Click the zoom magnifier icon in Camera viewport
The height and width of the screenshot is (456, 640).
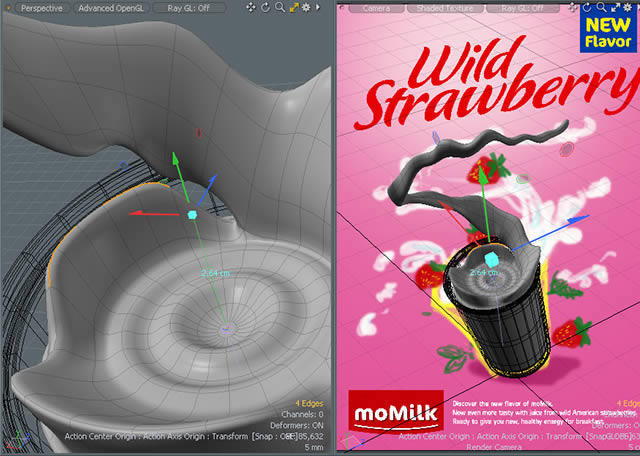point(601,7)
